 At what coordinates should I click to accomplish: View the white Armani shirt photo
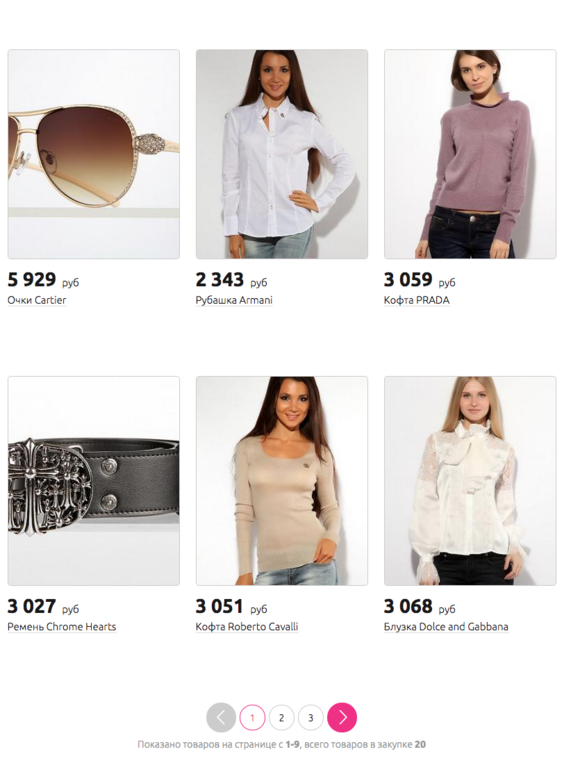282,154
